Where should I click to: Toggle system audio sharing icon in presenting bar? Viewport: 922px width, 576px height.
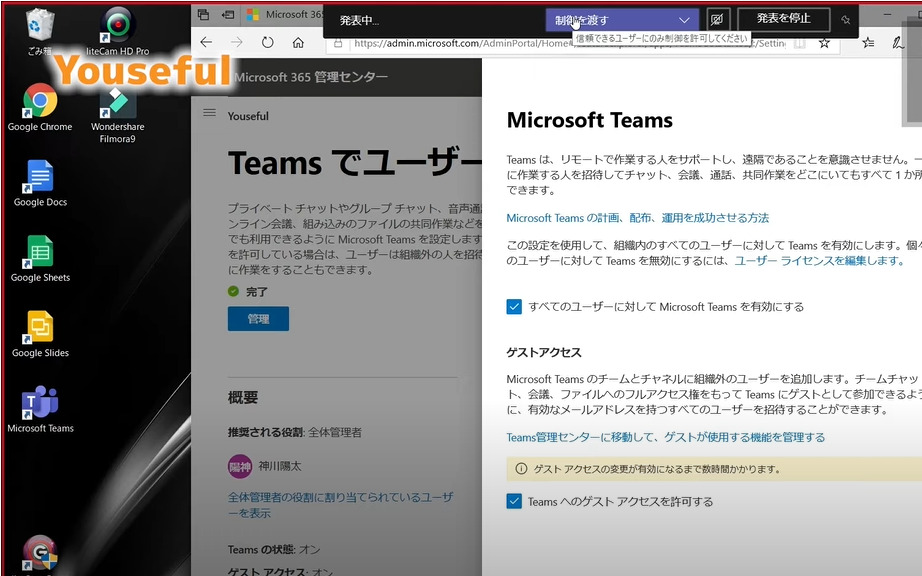716,19
